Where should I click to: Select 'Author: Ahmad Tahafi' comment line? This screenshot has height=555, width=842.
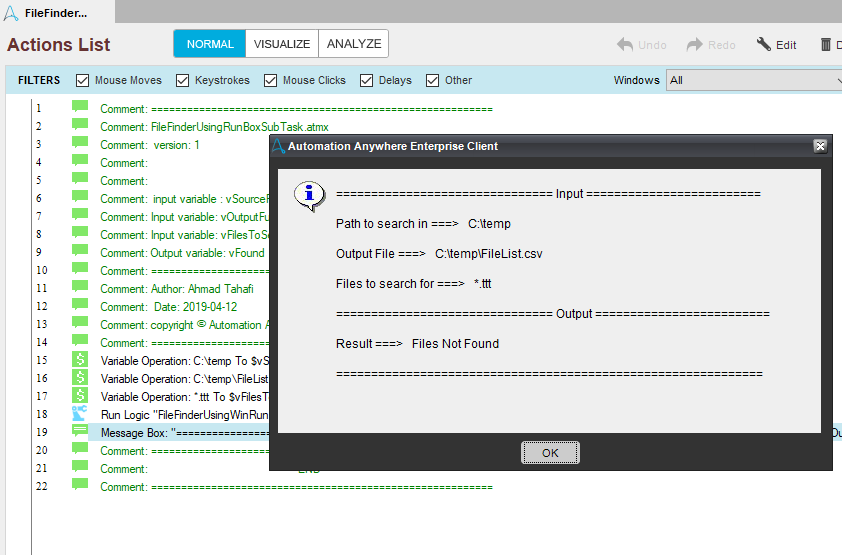coord(177,289)
